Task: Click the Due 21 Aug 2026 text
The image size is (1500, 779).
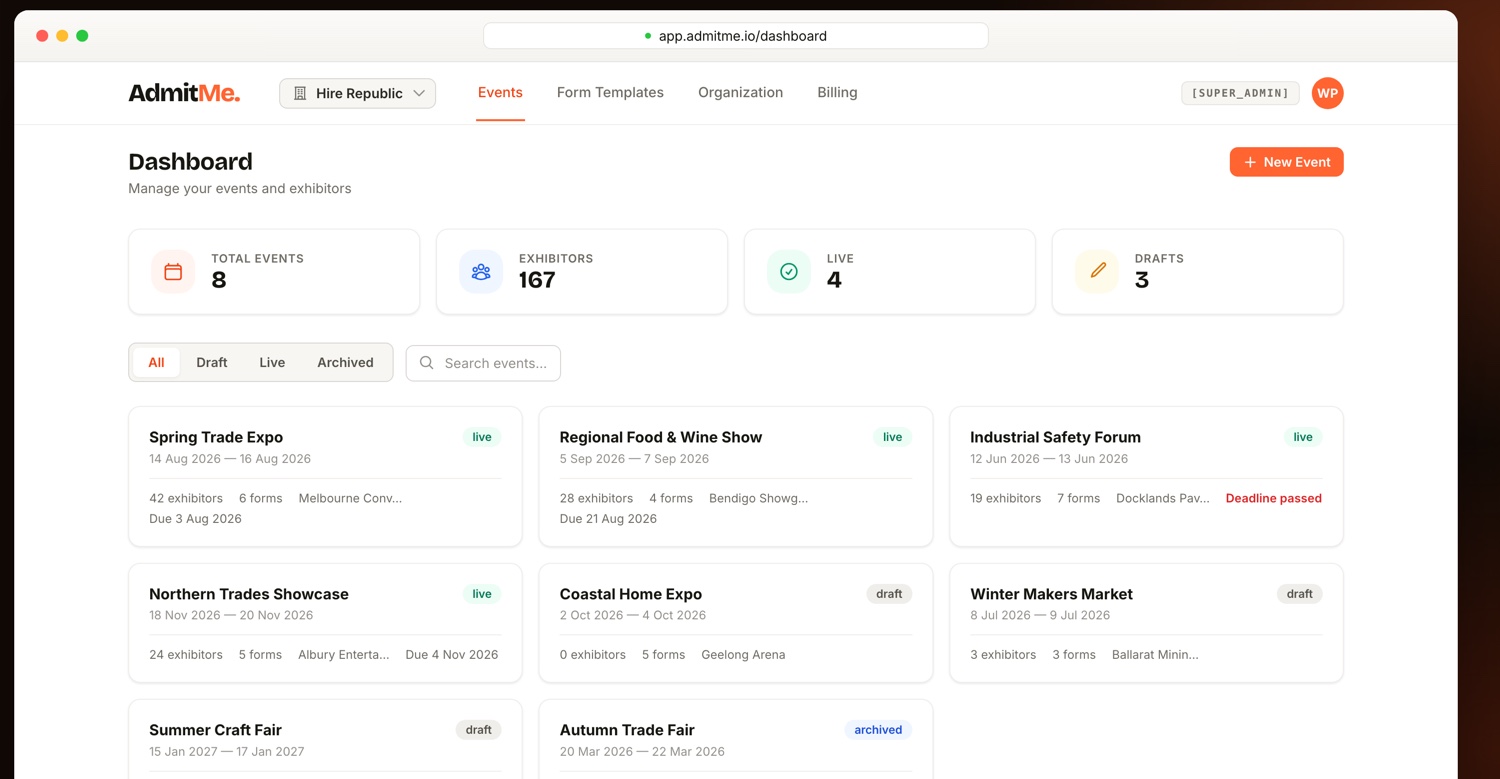Action: [608, 519]
